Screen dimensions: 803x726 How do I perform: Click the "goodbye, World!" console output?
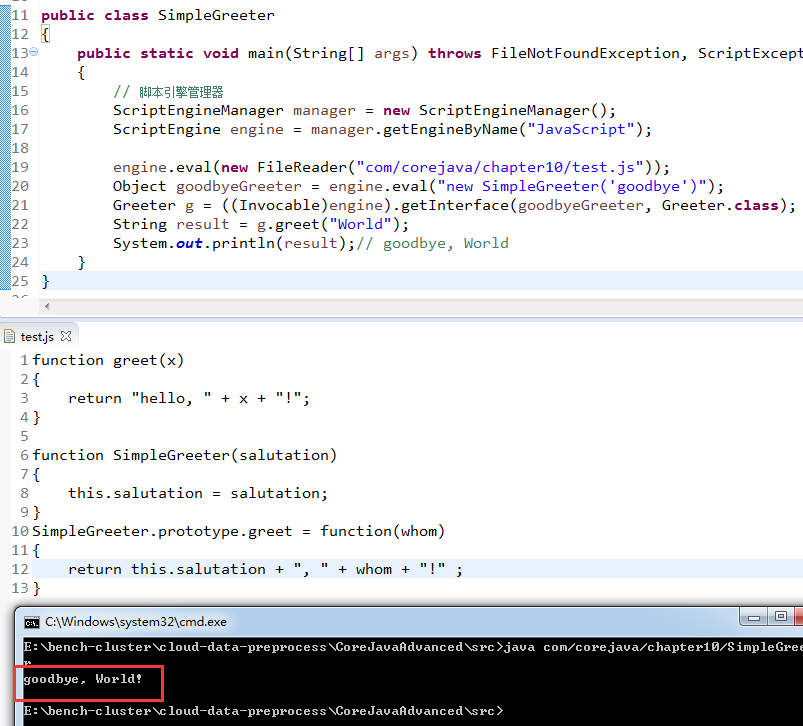tap(82, 679)
